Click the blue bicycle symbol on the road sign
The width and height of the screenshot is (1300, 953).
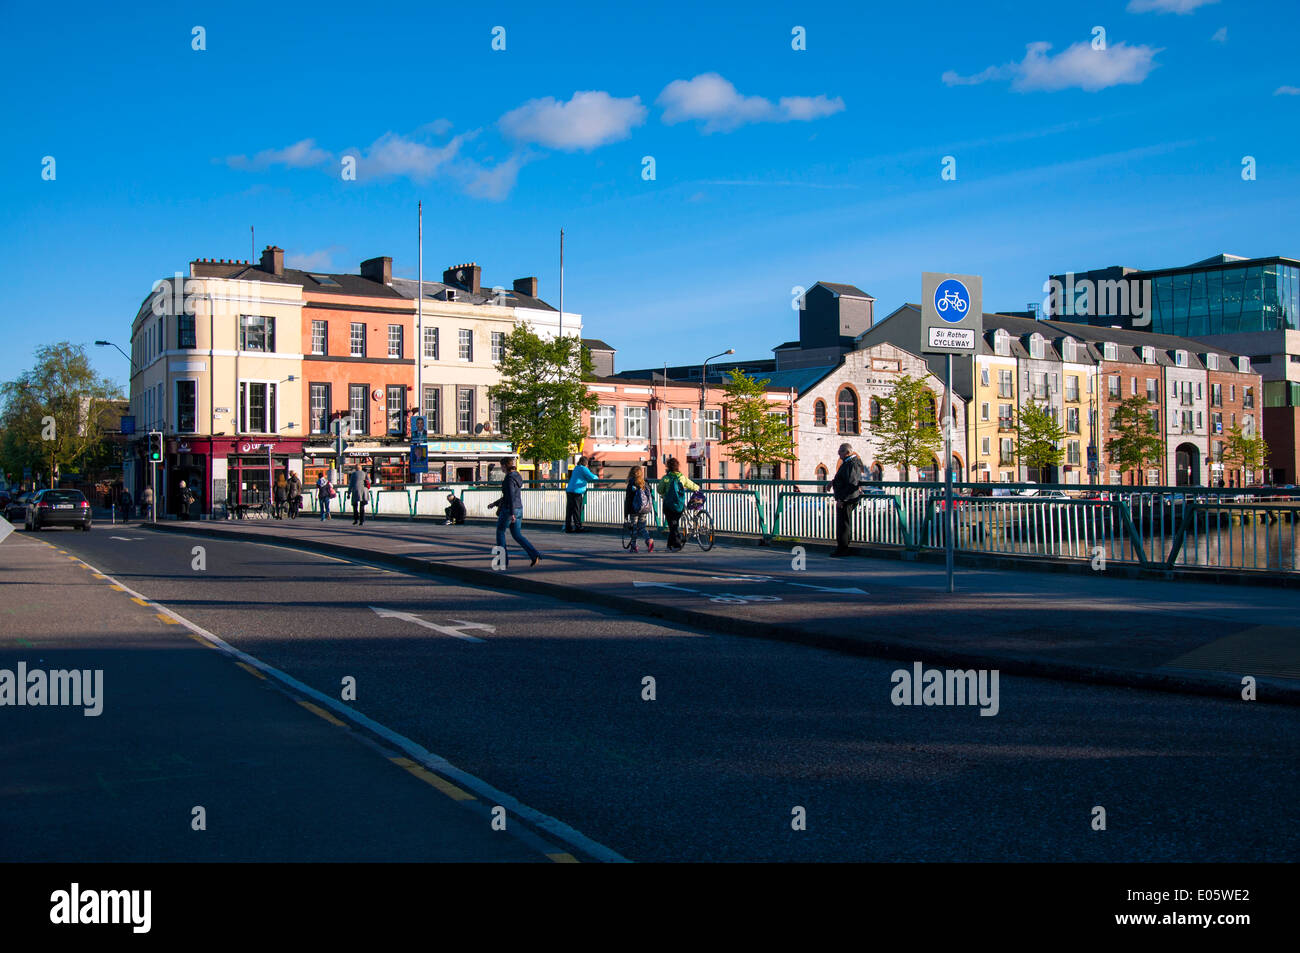(951, 300)
